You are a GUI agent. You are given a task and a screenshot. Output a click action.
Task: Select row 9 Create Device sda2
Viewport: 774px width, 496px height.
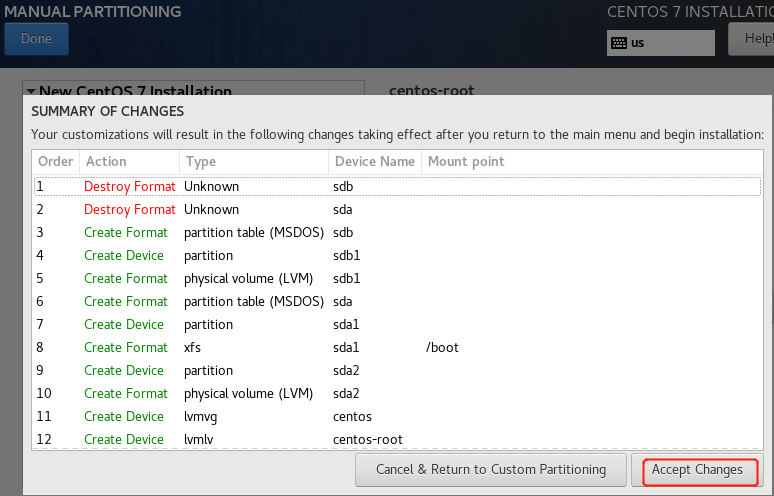click(x=397, y=370)
